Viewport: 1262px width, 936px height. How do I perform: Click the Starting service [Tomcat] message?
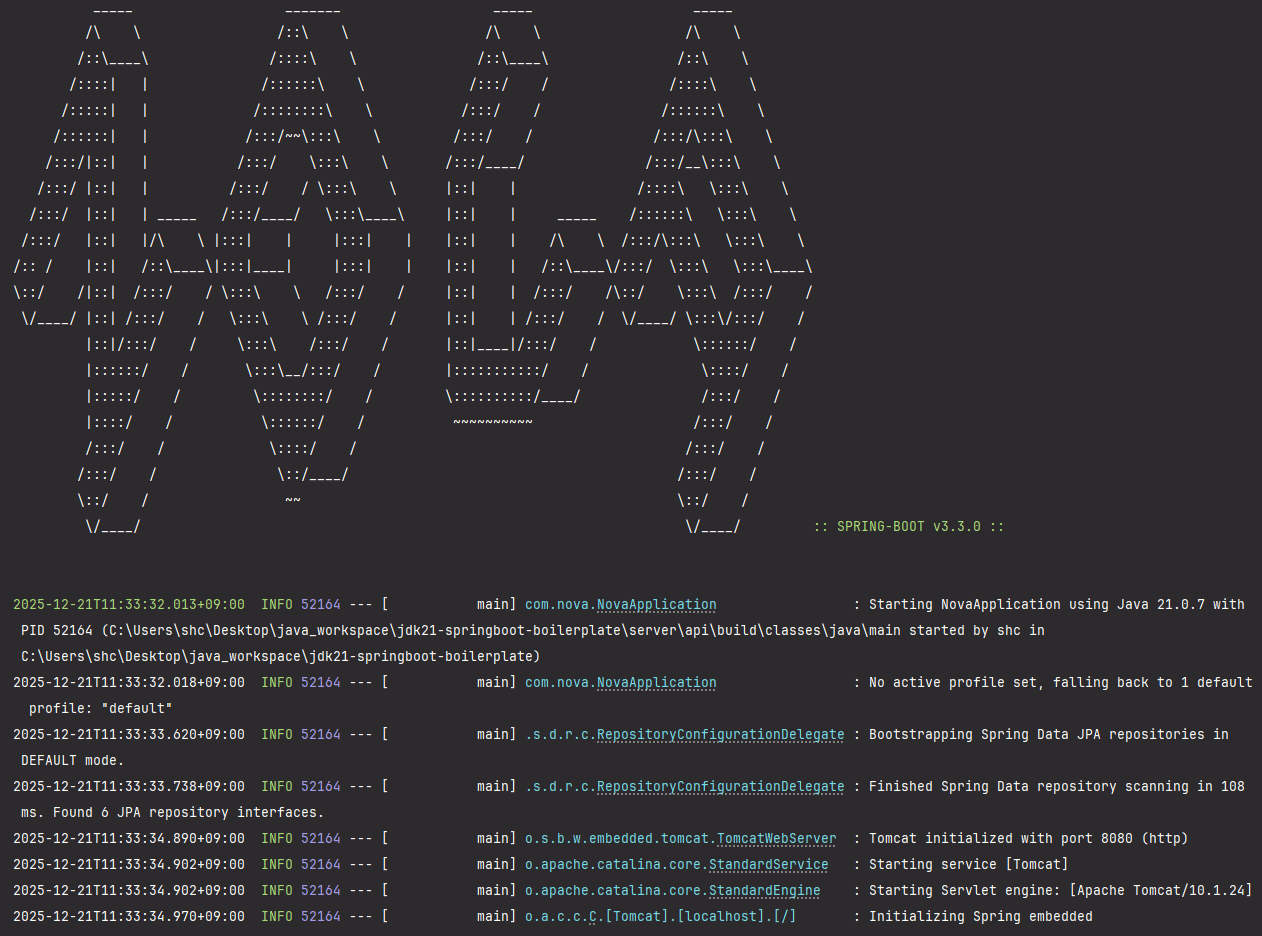[x=968, y=865]
